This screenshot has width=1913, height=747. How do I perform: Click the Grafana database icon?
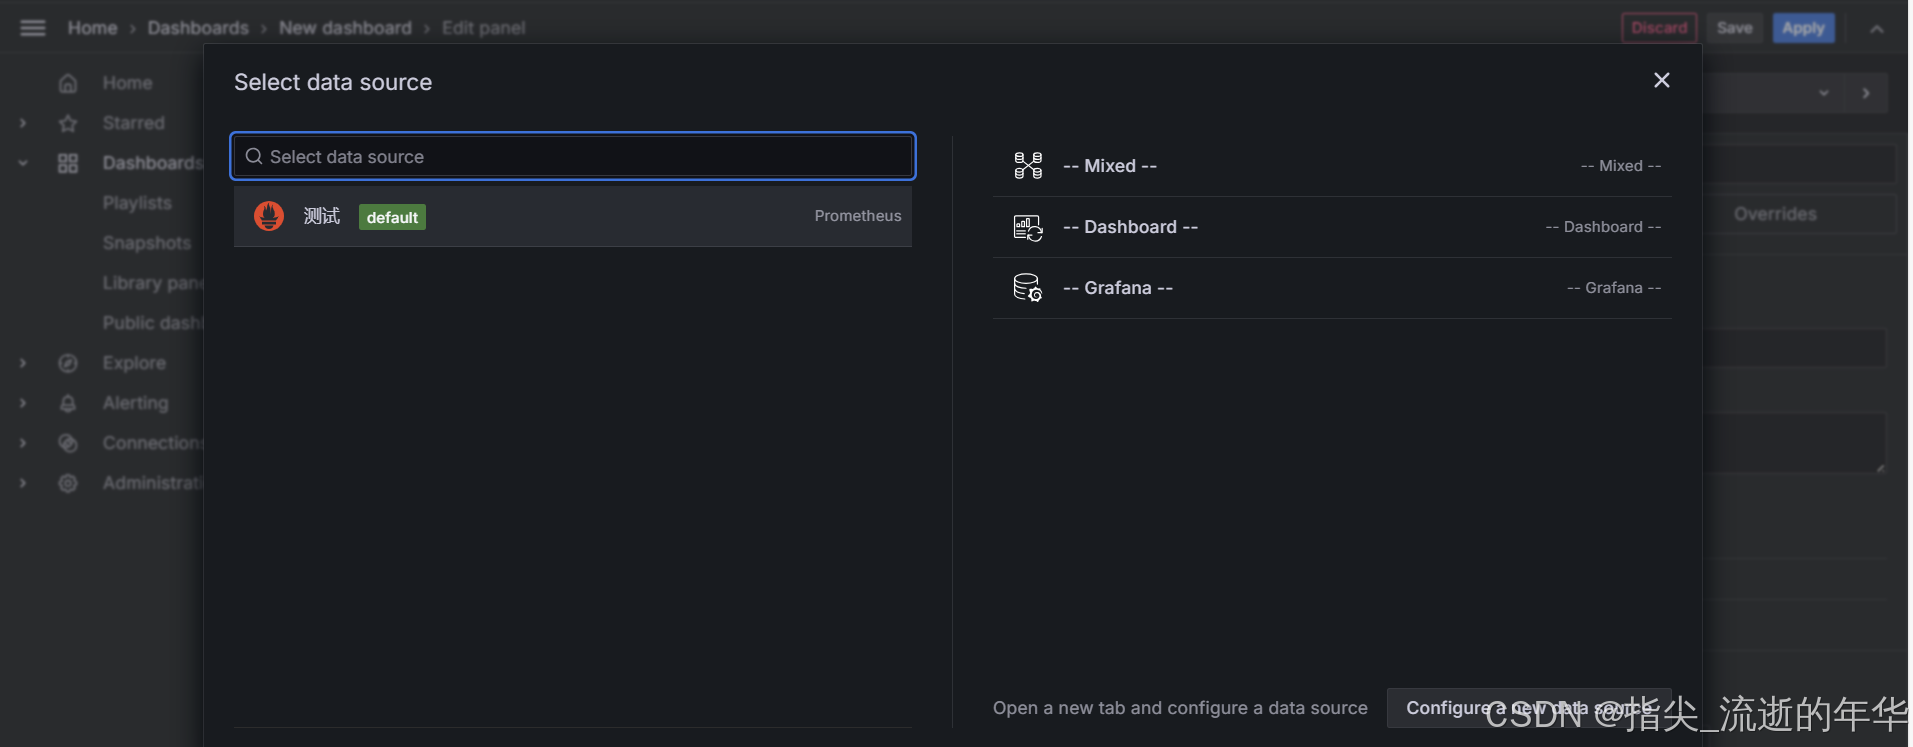tap(1028, 288)
